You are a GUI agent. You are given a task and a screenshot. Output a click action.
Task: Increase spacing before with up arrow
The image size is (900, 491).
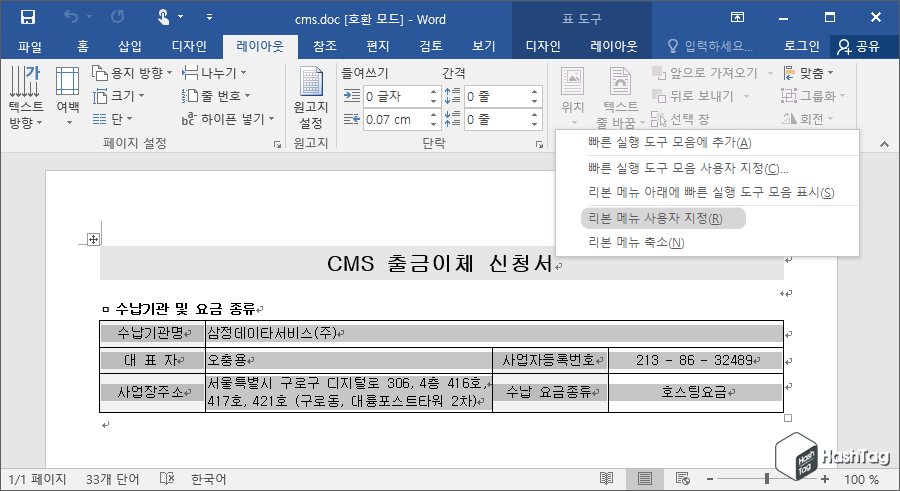click(x=534, y=92)
